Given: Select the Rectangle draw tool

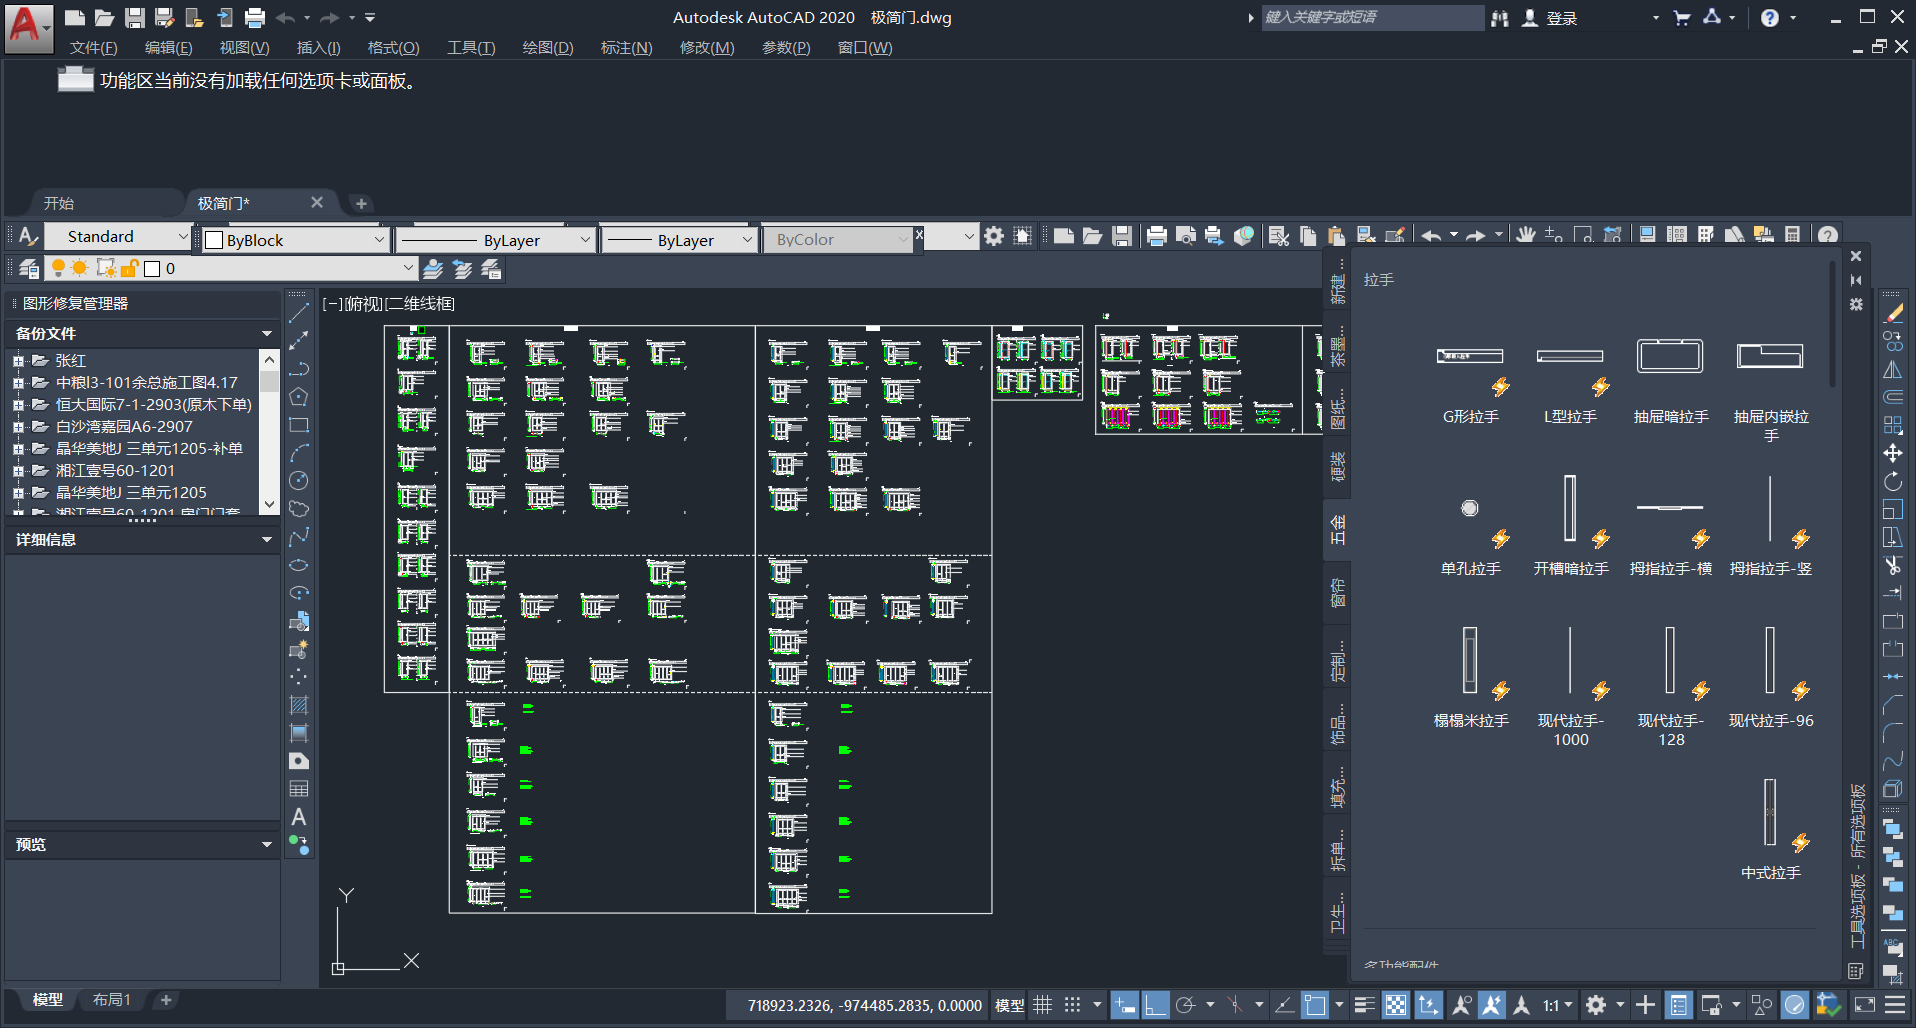Looking at the screenshot, I should (x=298, y=425).
